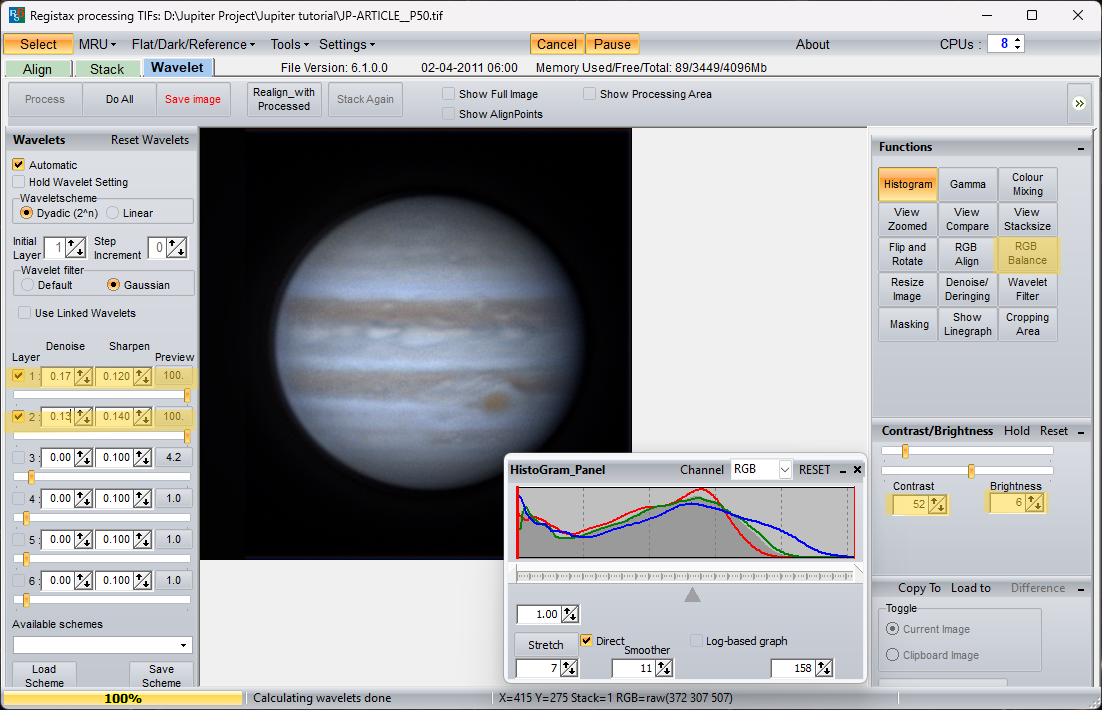The width and height of the screenshot is (1102, 710).
Task: Click Layer 1 Denoise spinner arrows
Action: point(84,377)
